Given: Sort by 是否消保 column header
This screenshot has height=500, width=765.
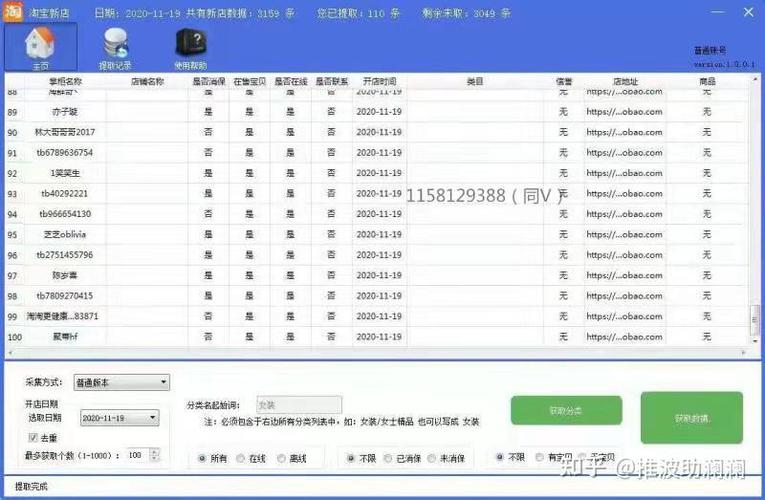Looking at the screenshot, I should click(208, 81).
